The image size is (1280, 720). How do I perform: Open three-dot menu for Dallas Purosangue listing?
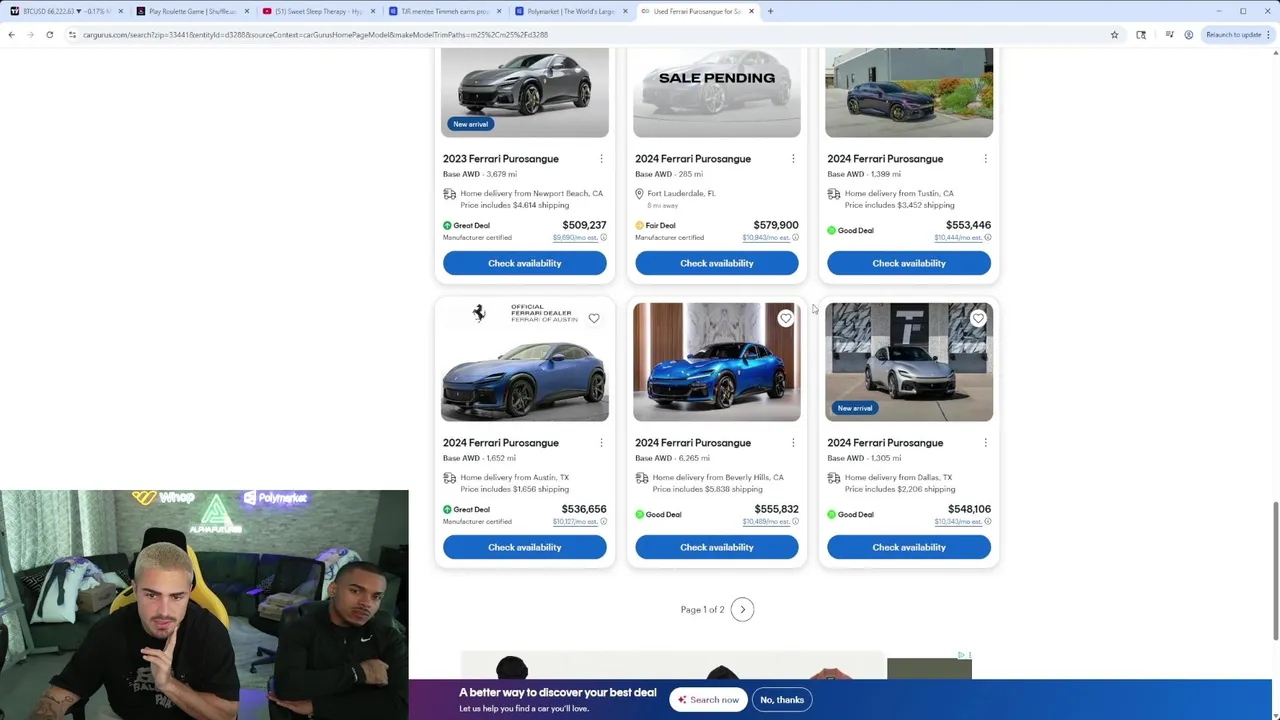[x=985, y=443]
